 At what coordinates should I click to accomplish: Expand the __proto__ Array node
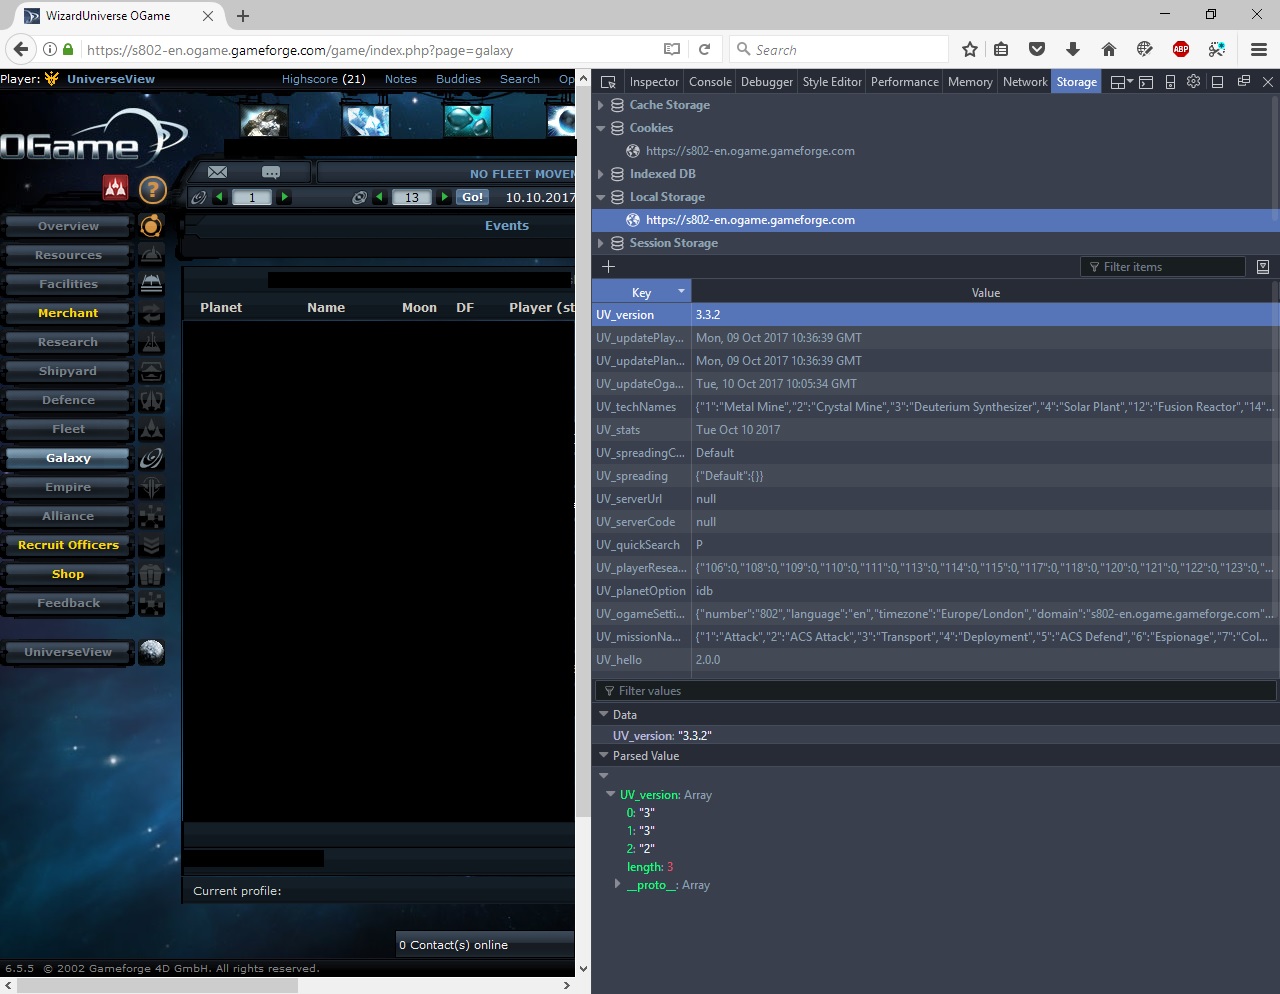pyautogui.click(x=618, y=885)
